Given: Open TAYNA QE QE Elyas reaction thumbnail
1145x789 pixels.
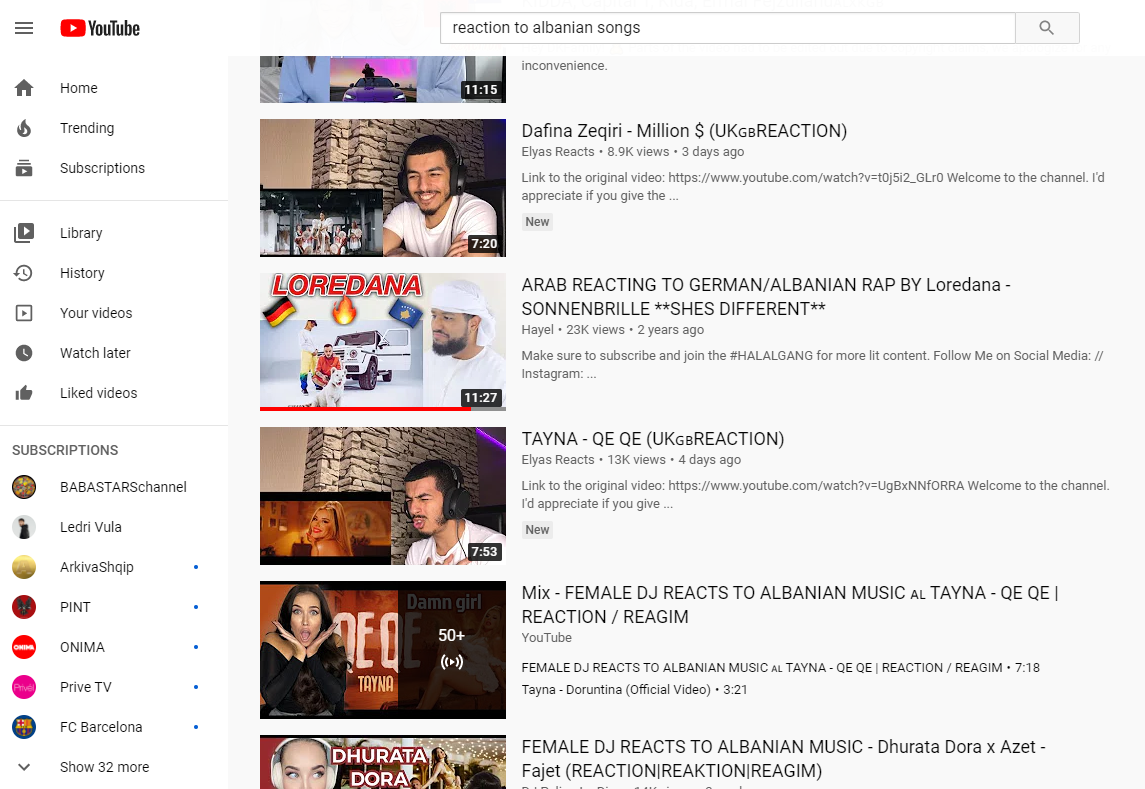Looking at the screenshot, I should [x=383, y=496].
